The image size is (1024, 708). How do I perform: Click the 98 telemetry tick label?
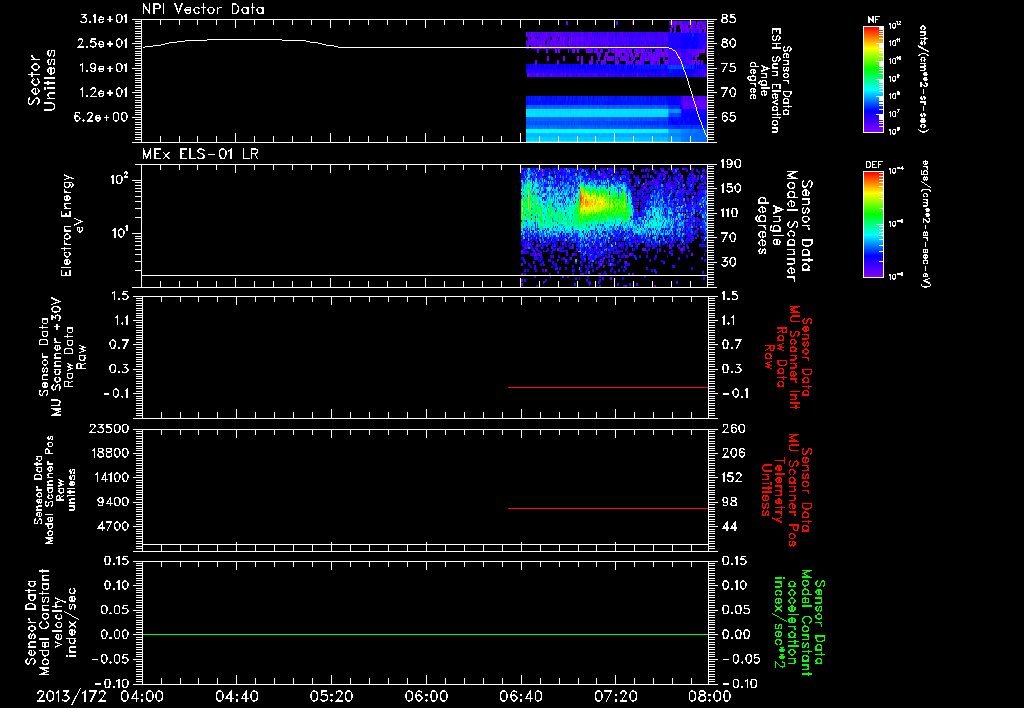click(729, 502)
